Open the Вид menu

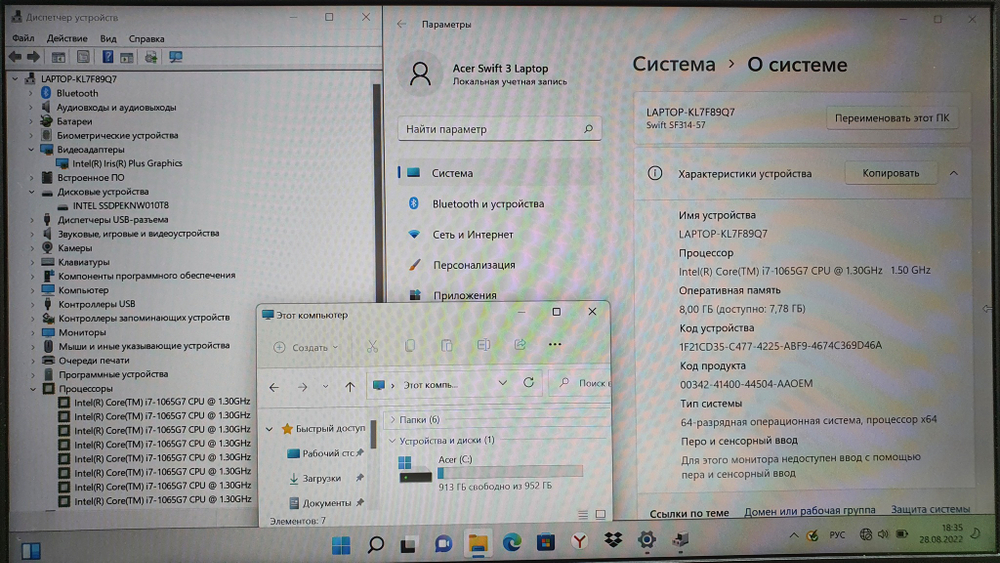coord(108,38)
